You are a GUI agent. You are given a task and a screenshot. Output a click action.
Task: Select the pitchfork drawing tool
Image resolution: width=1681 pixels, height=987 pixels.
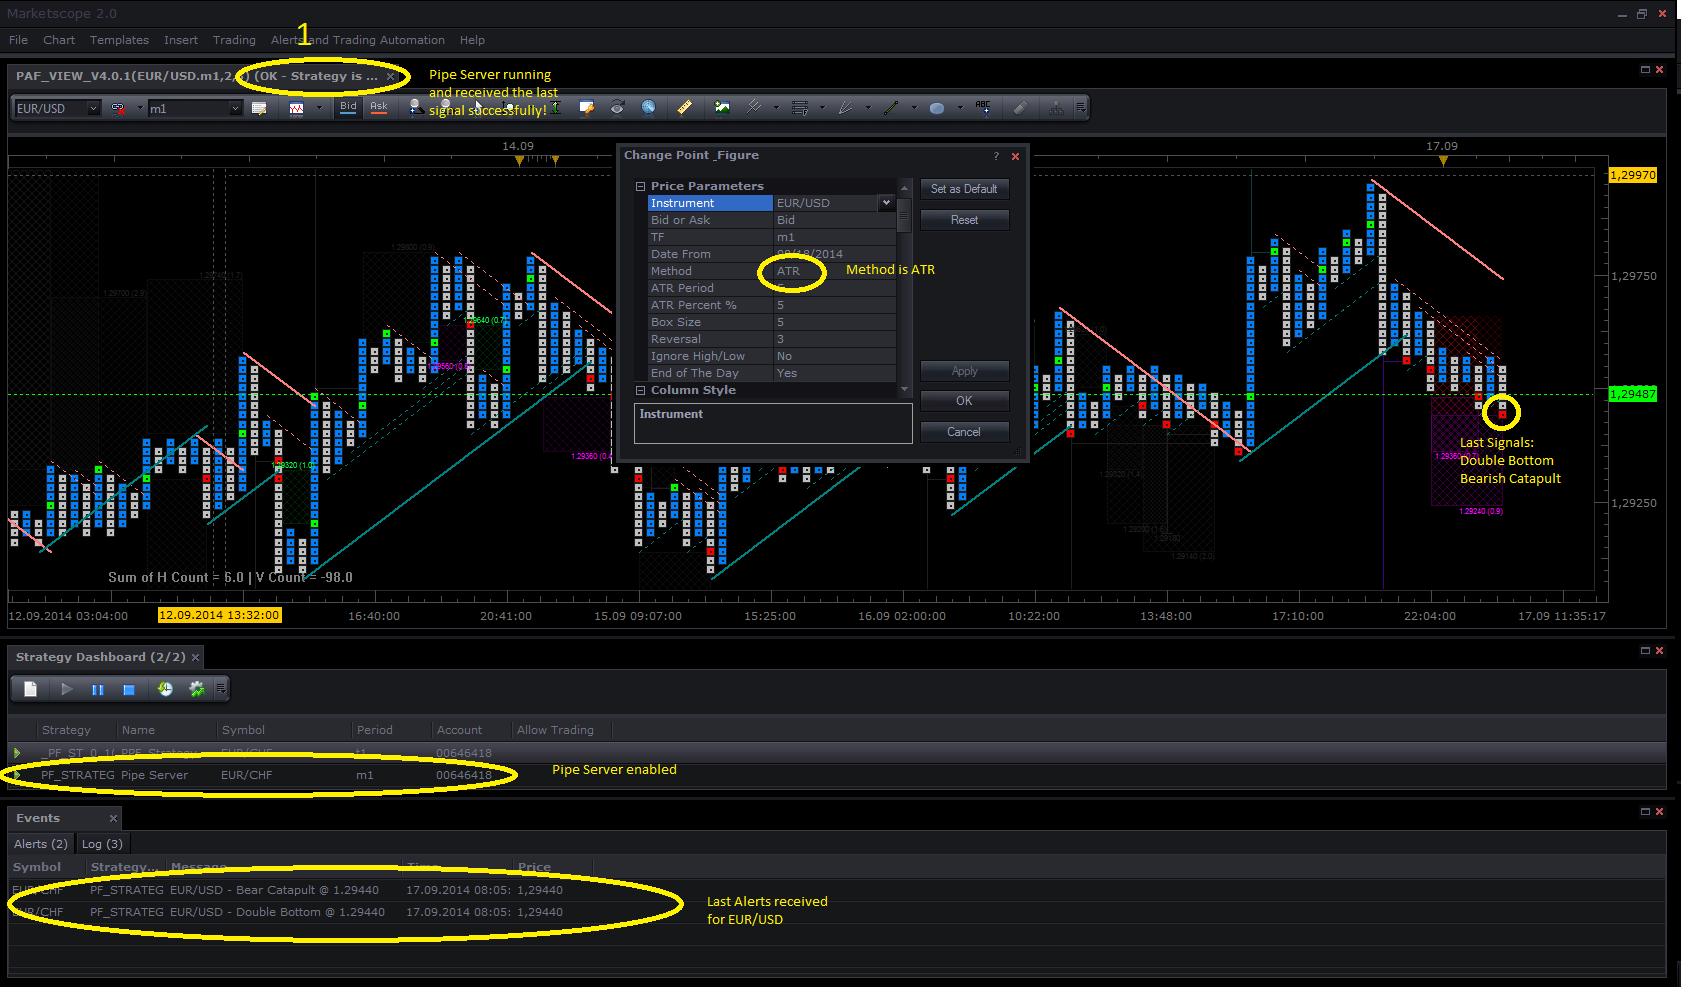pos(754,108)
